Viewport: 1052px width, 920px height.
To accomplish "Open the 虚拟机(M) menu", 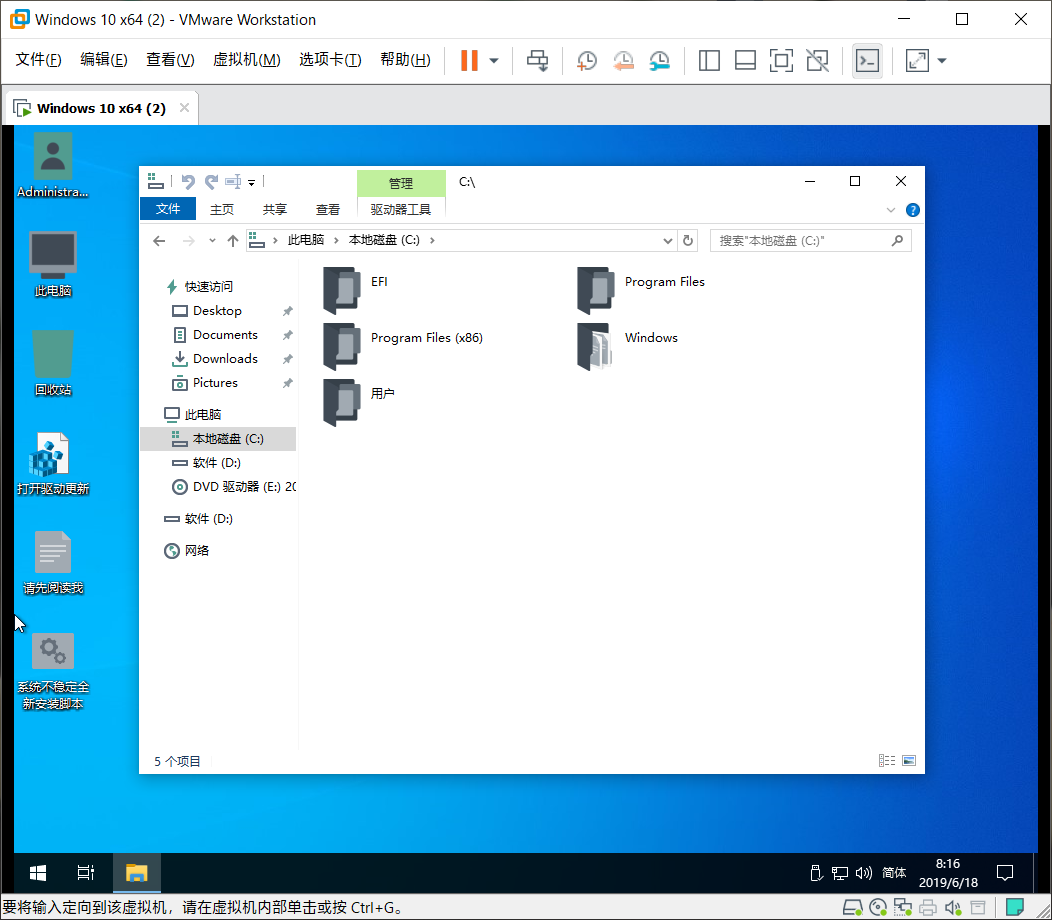I will coord(246,60).
